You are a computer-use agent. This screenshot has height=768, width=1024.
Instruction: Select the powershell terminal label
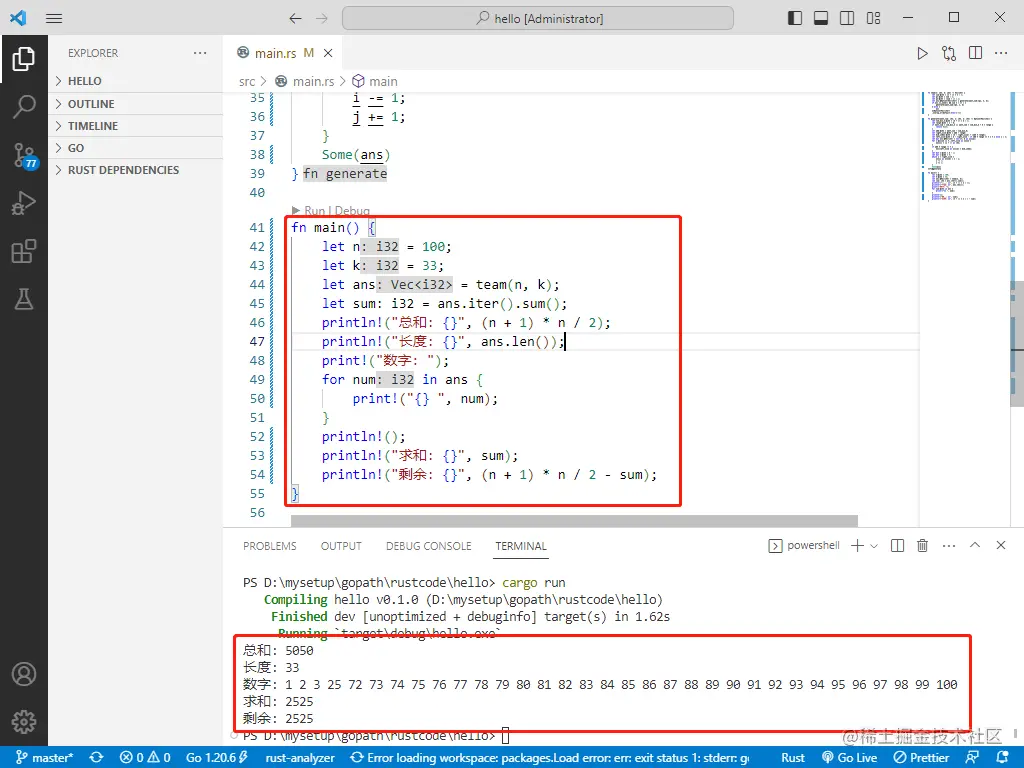804,545
